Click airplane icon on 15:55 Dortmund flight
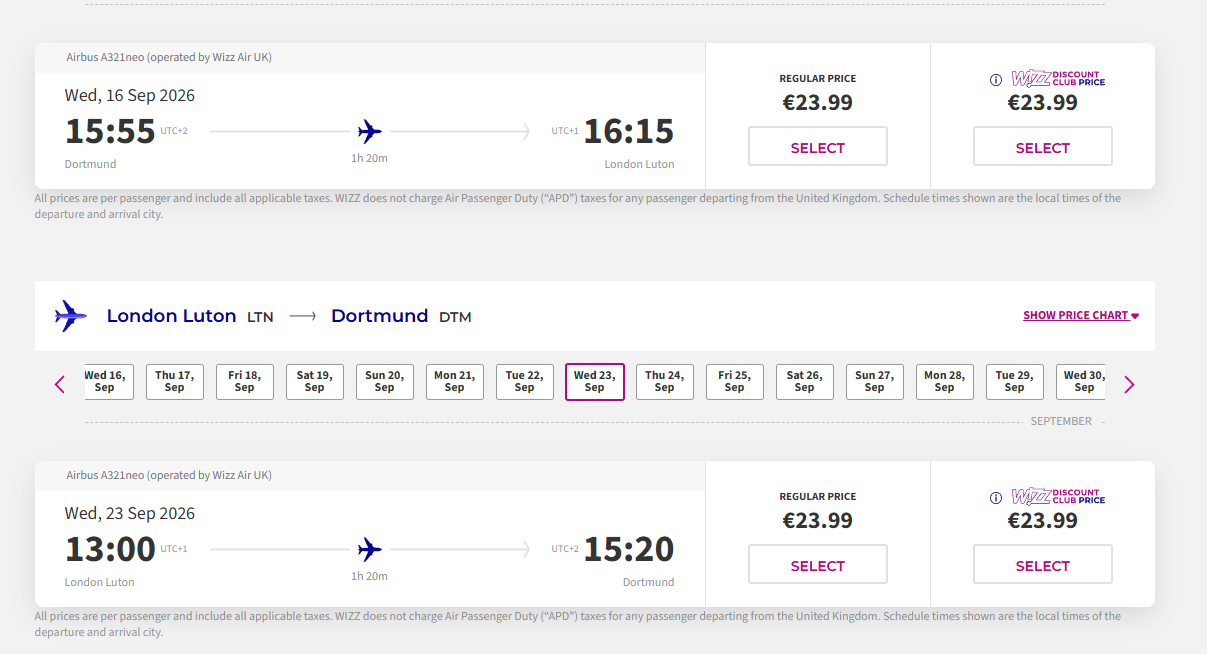The height and width of the screenshot is (654, 1207). point(370,131)
